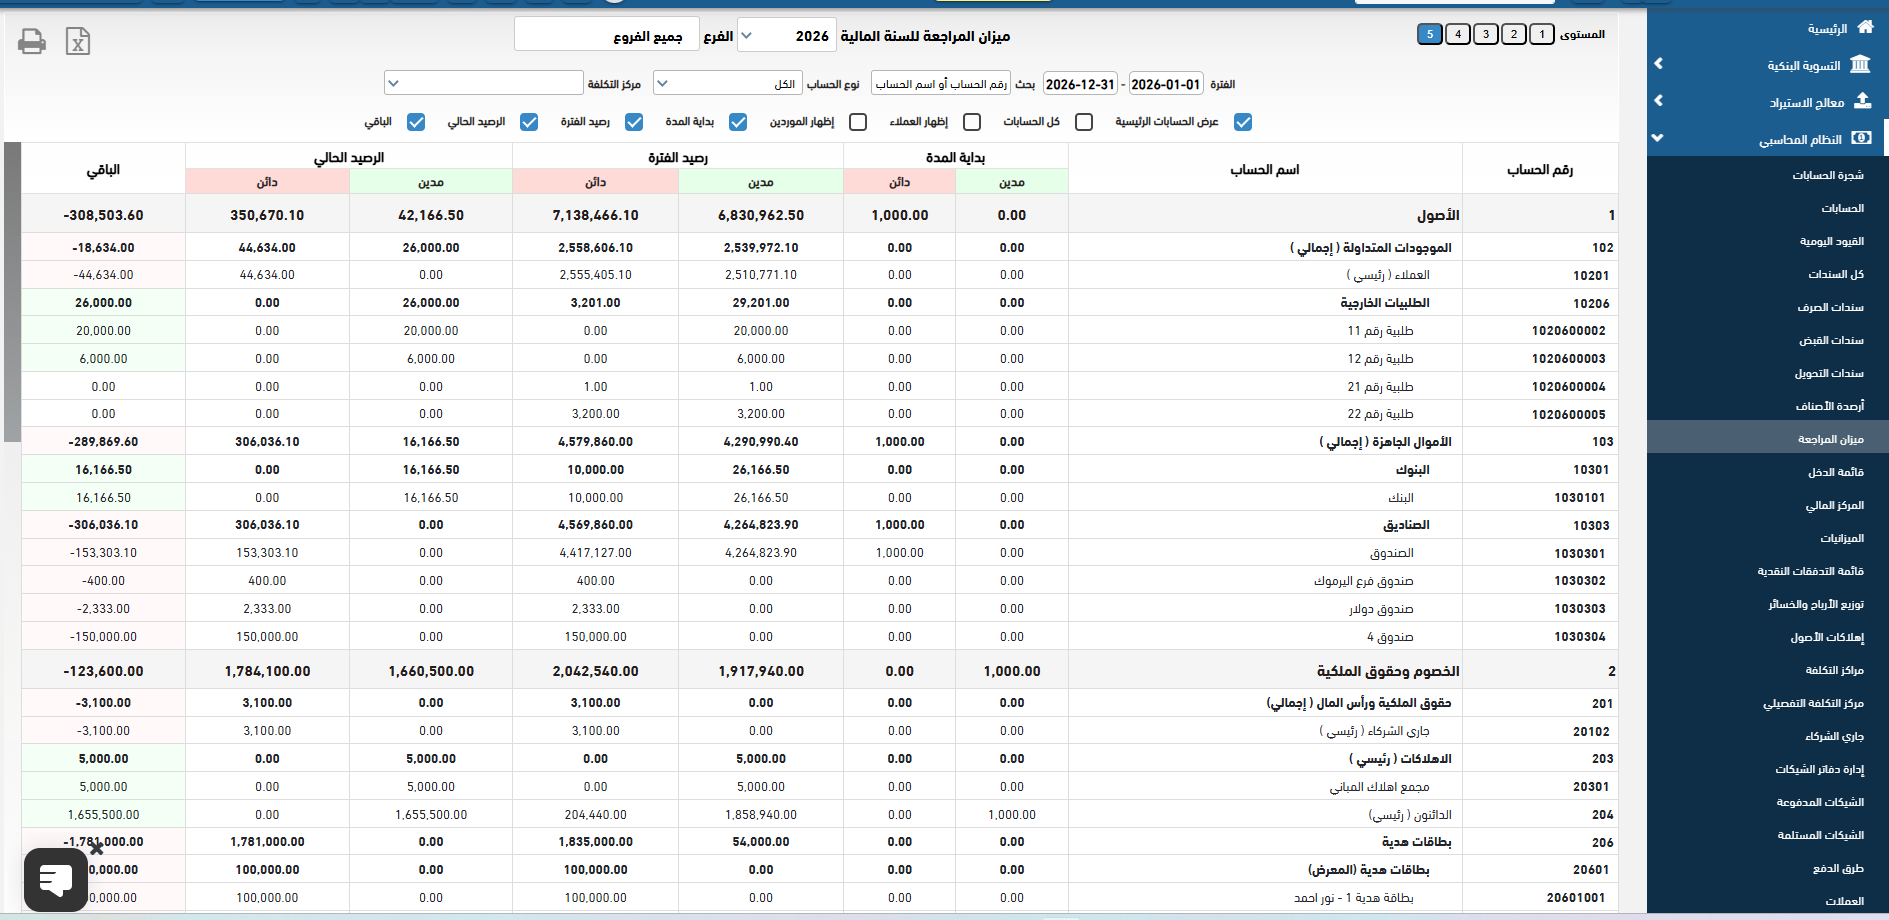Screen dimensions: 1889x920
Task: Enable إظهار الموردين checkbox
Action: pos(858,122)
